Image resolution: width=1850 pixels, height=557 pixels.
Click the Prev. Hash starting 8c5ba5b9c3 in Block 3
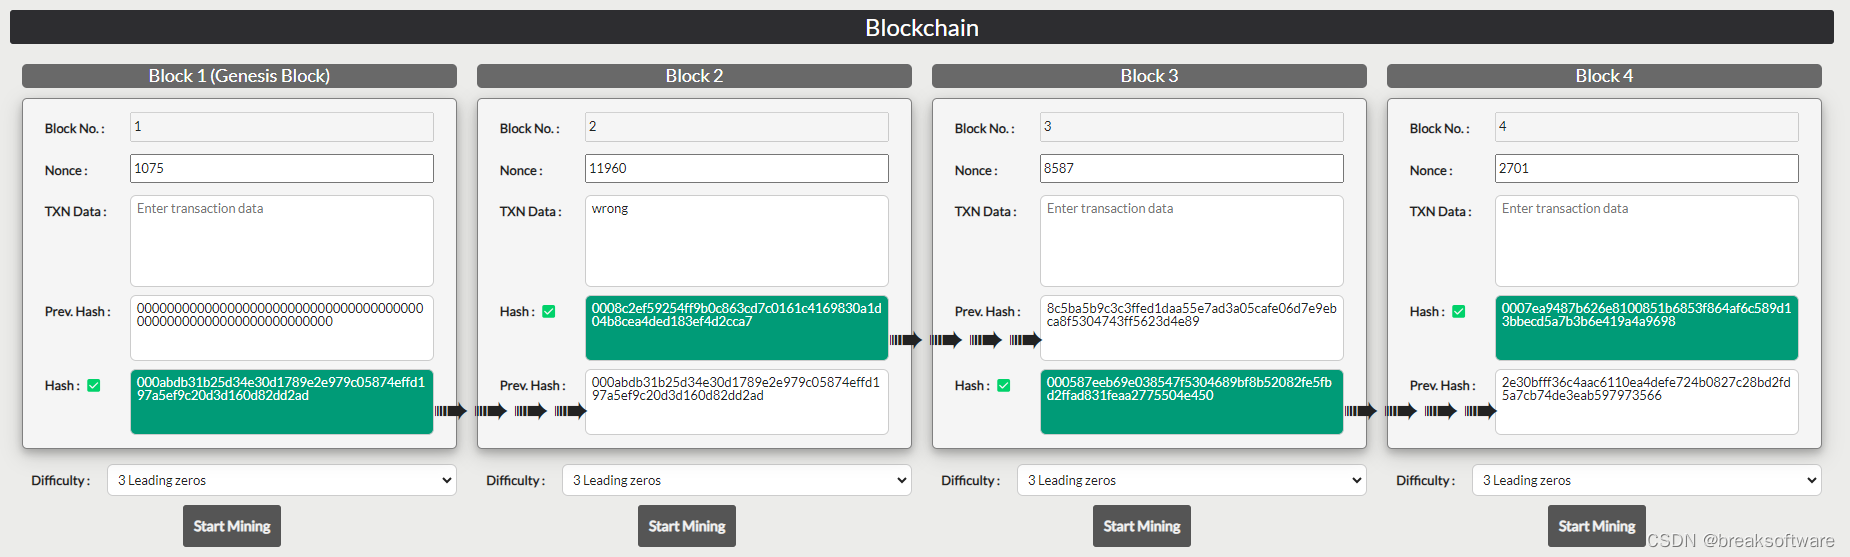point(1192,328)
